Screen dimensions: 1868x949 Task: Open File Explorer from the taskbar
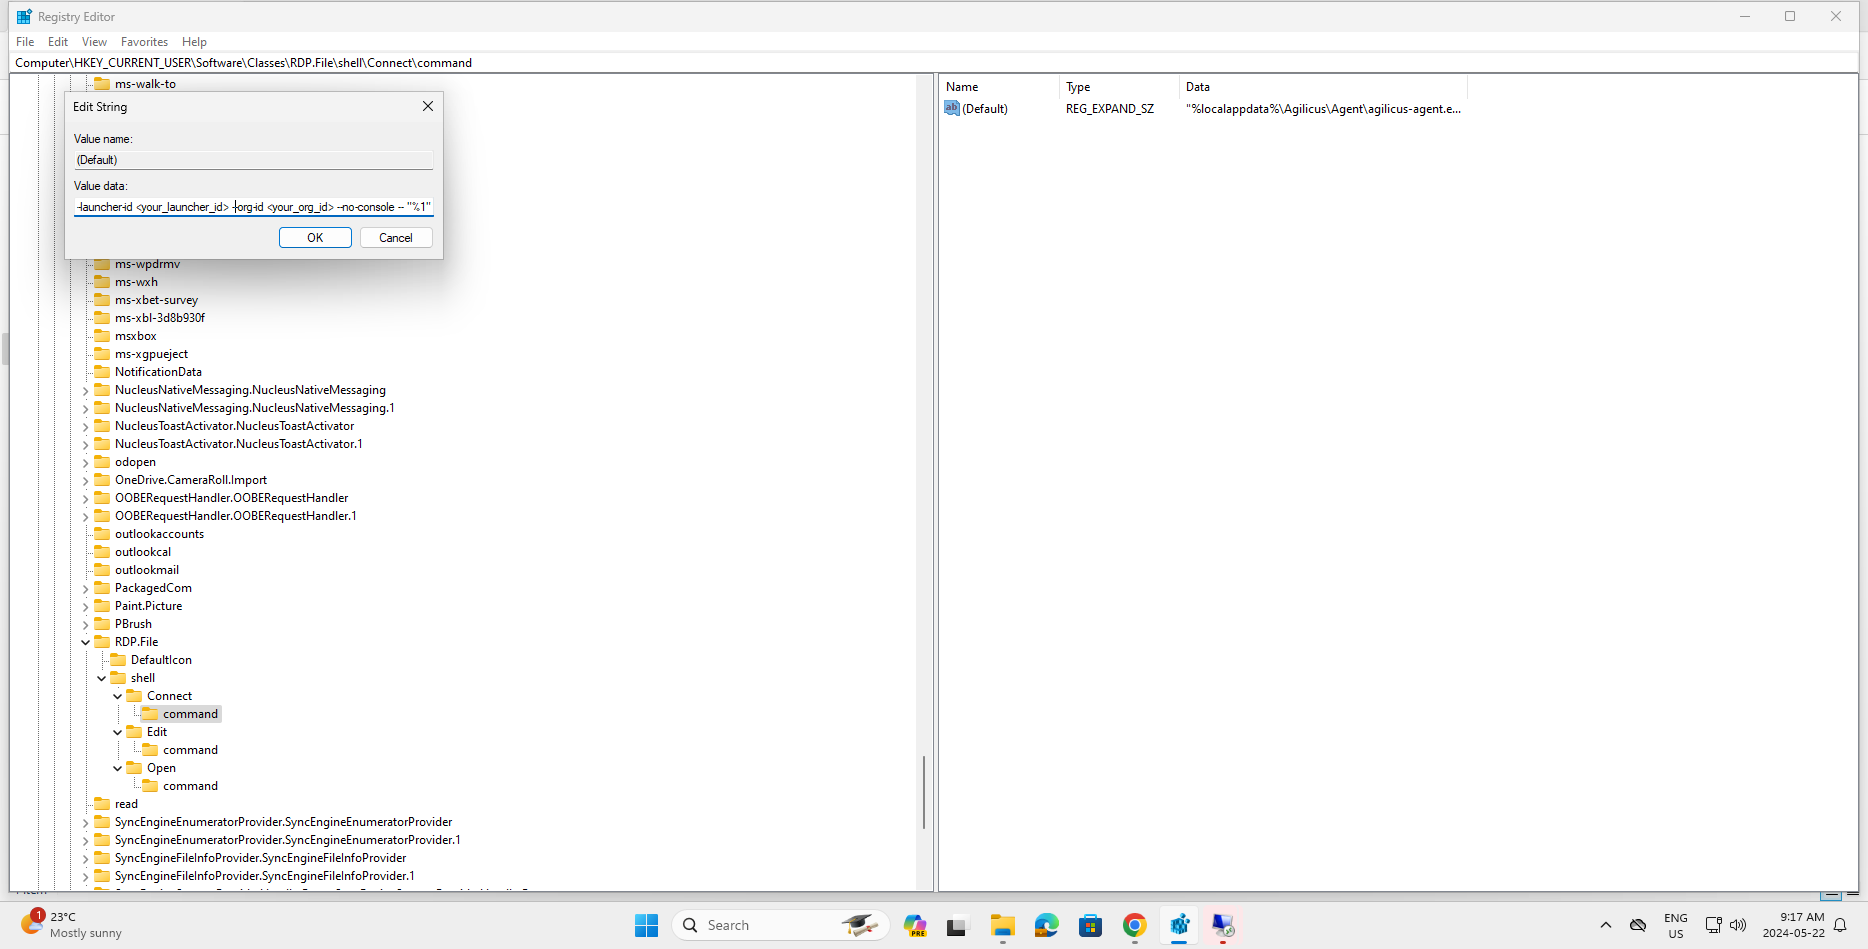pyautogui.click(x=1002, y=925)
